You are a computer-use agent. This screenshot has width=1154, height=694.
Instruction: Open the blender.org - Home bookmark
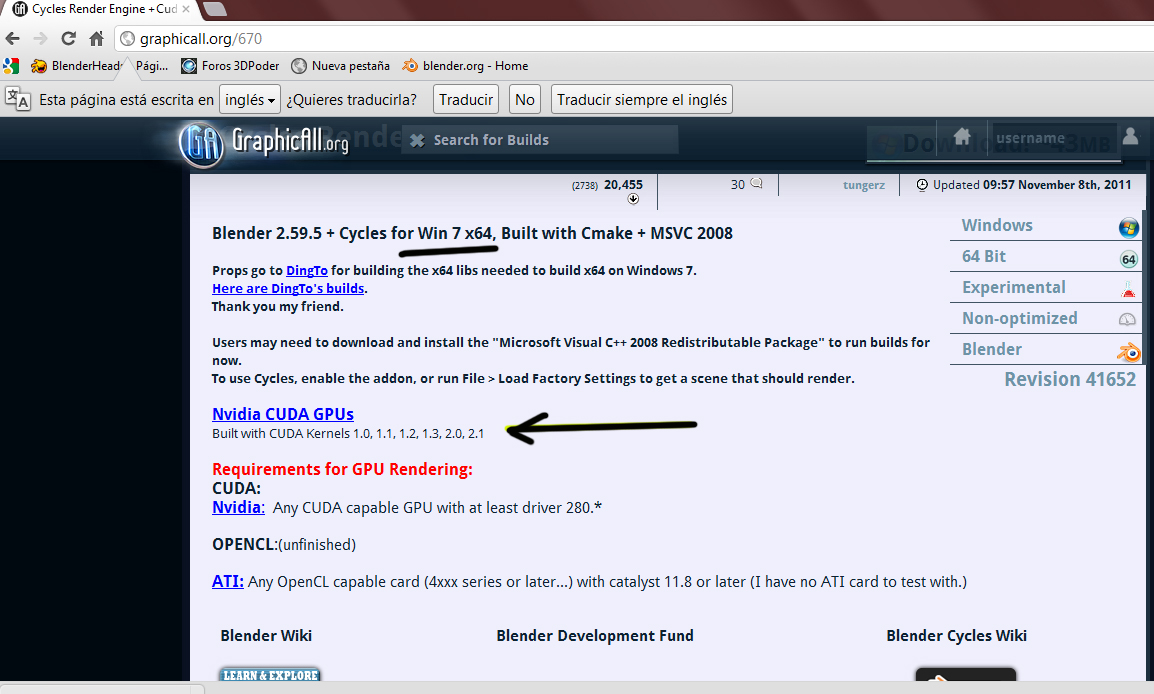pyautogui.click(x=465, y=65)
